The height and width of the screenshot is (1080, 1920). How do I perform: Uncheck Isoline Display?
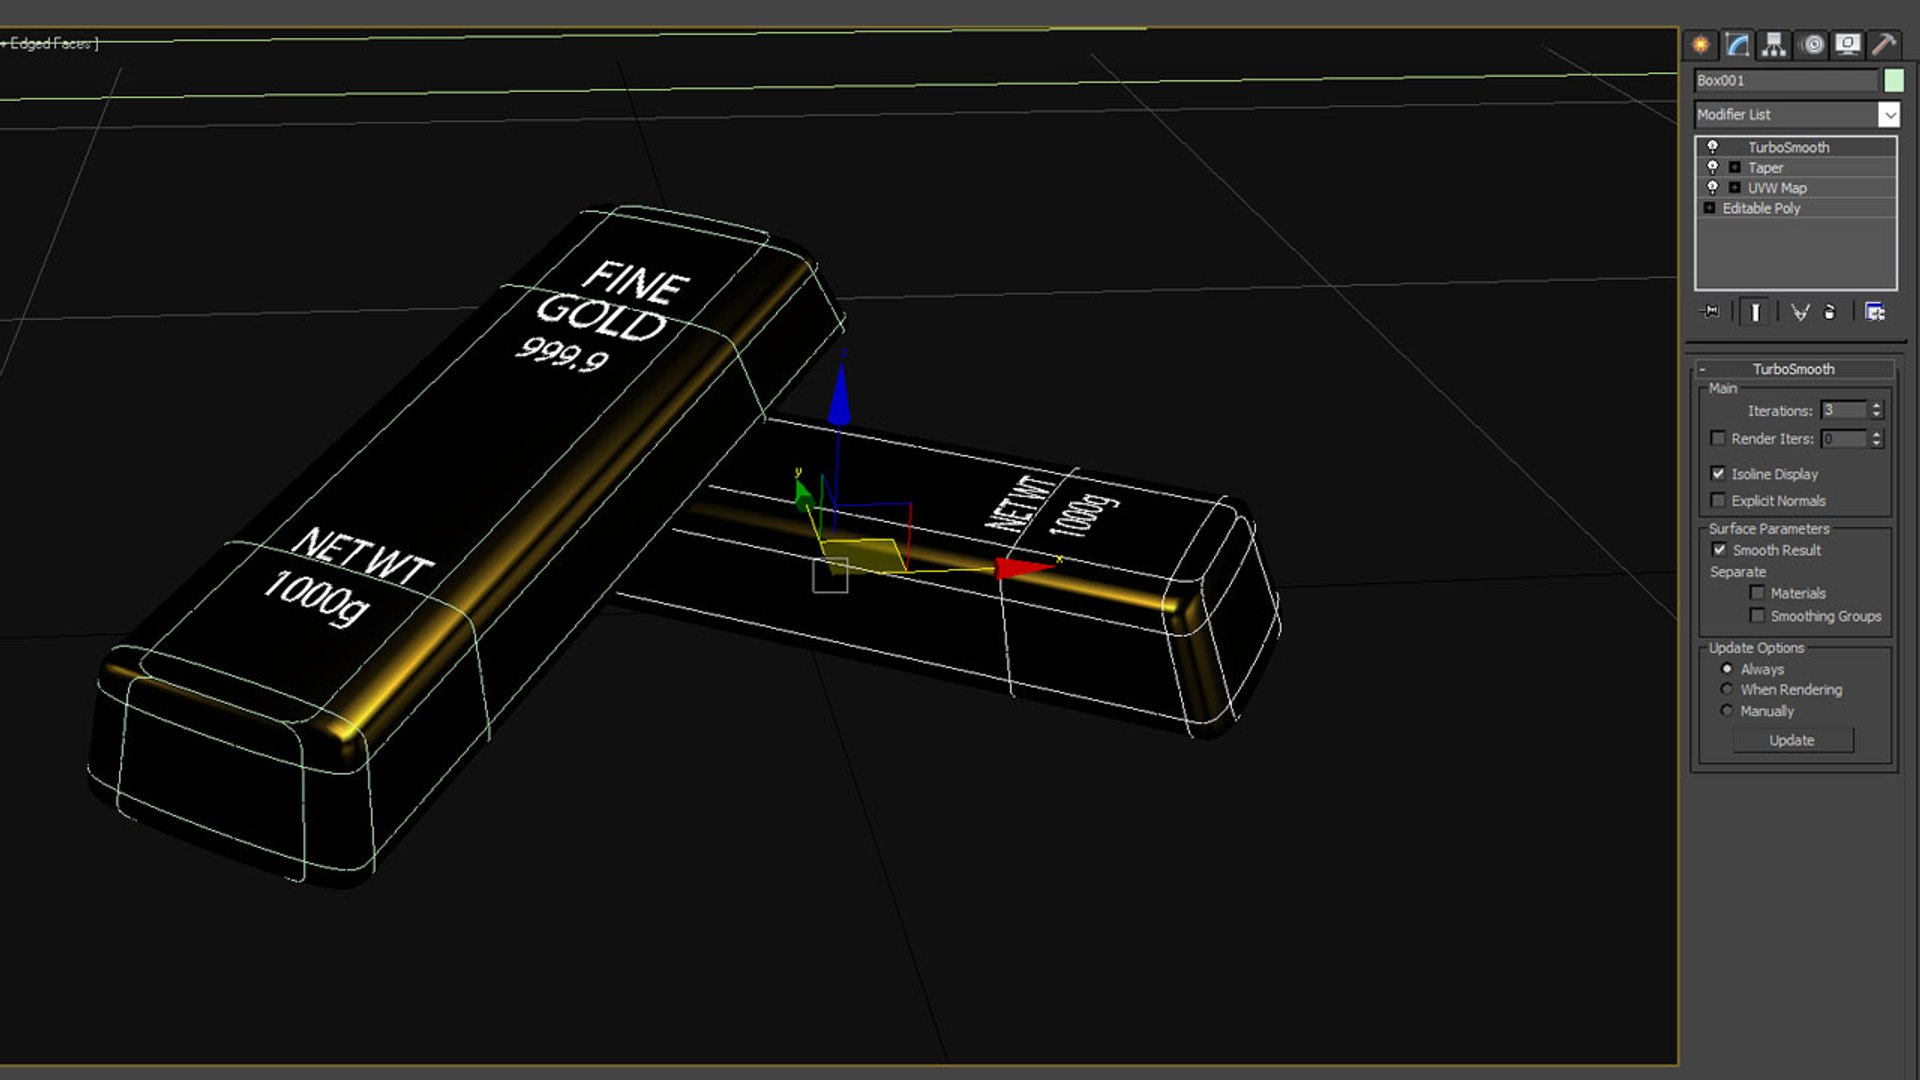click(x=1718, y=474)
